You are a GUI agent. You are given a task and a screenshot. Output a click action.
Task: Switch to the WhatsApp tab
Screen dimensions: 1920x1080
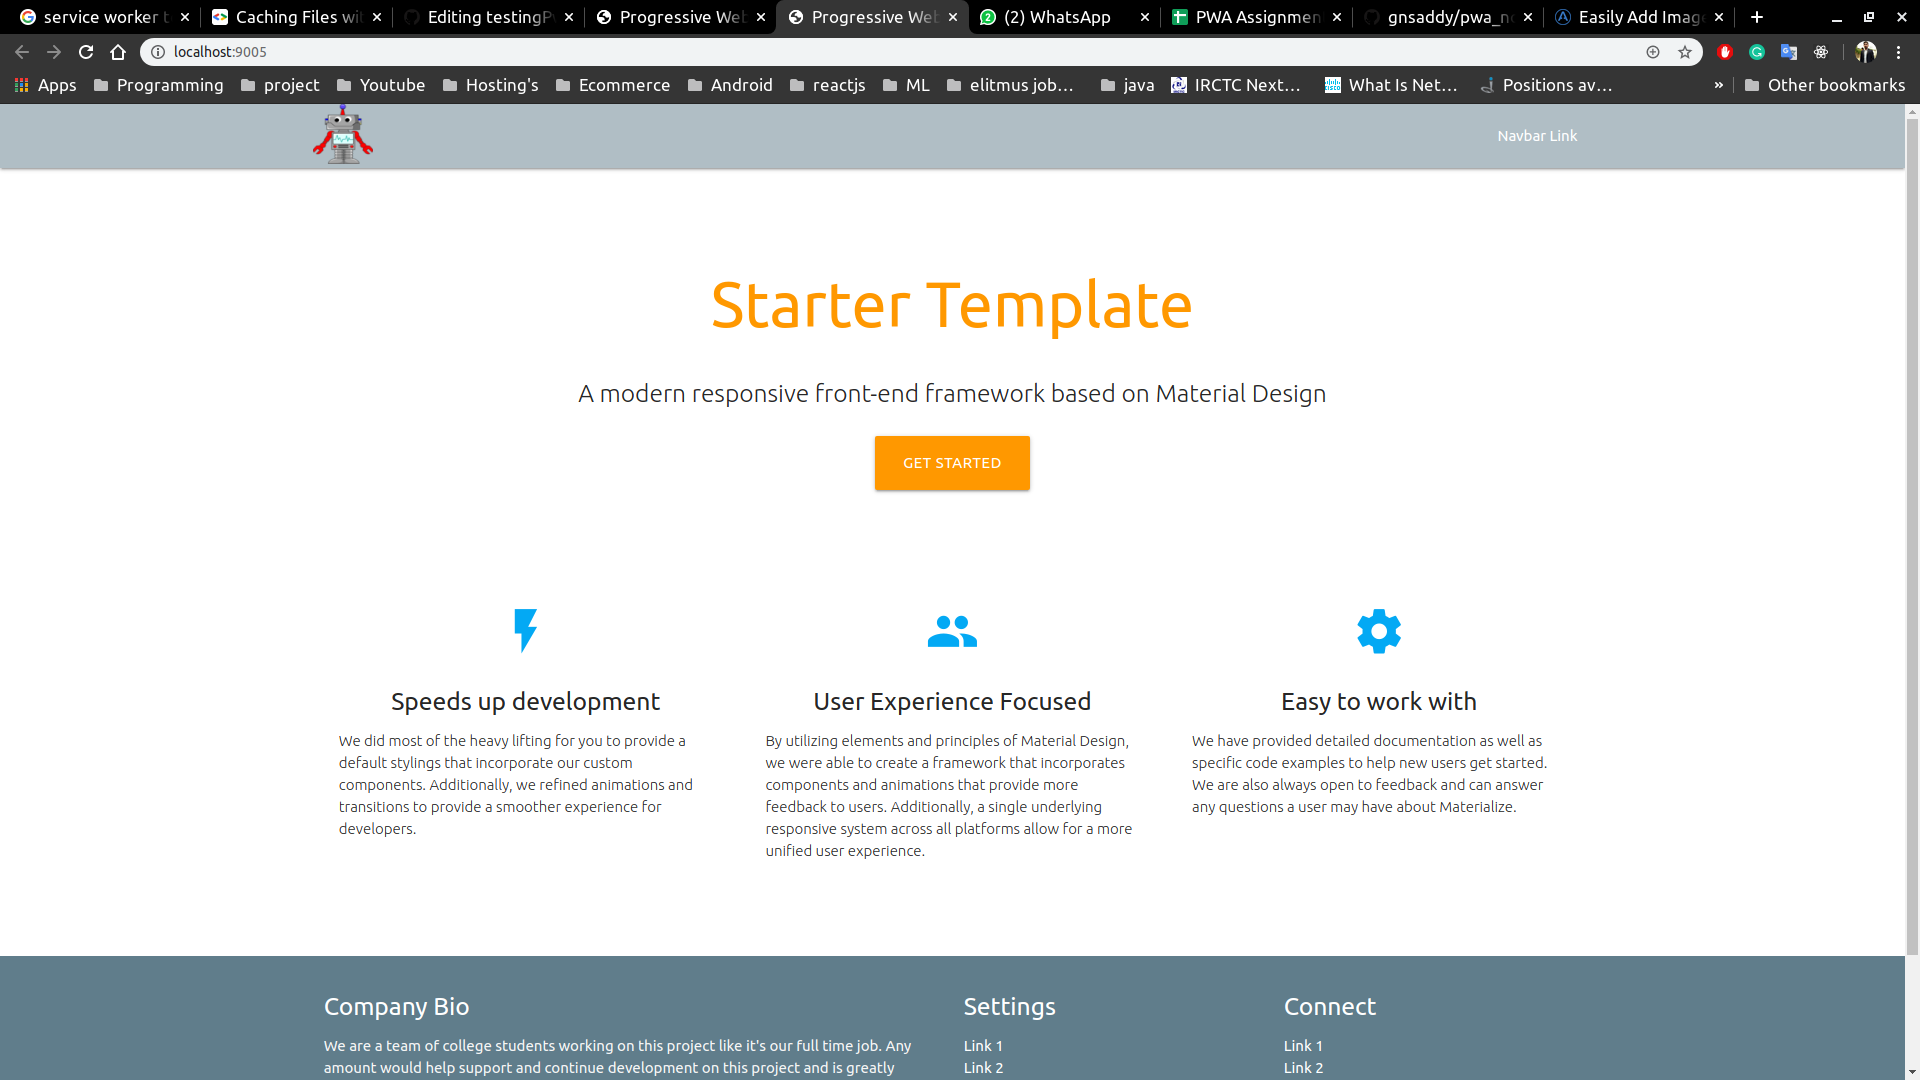(x=1056, y=17)
